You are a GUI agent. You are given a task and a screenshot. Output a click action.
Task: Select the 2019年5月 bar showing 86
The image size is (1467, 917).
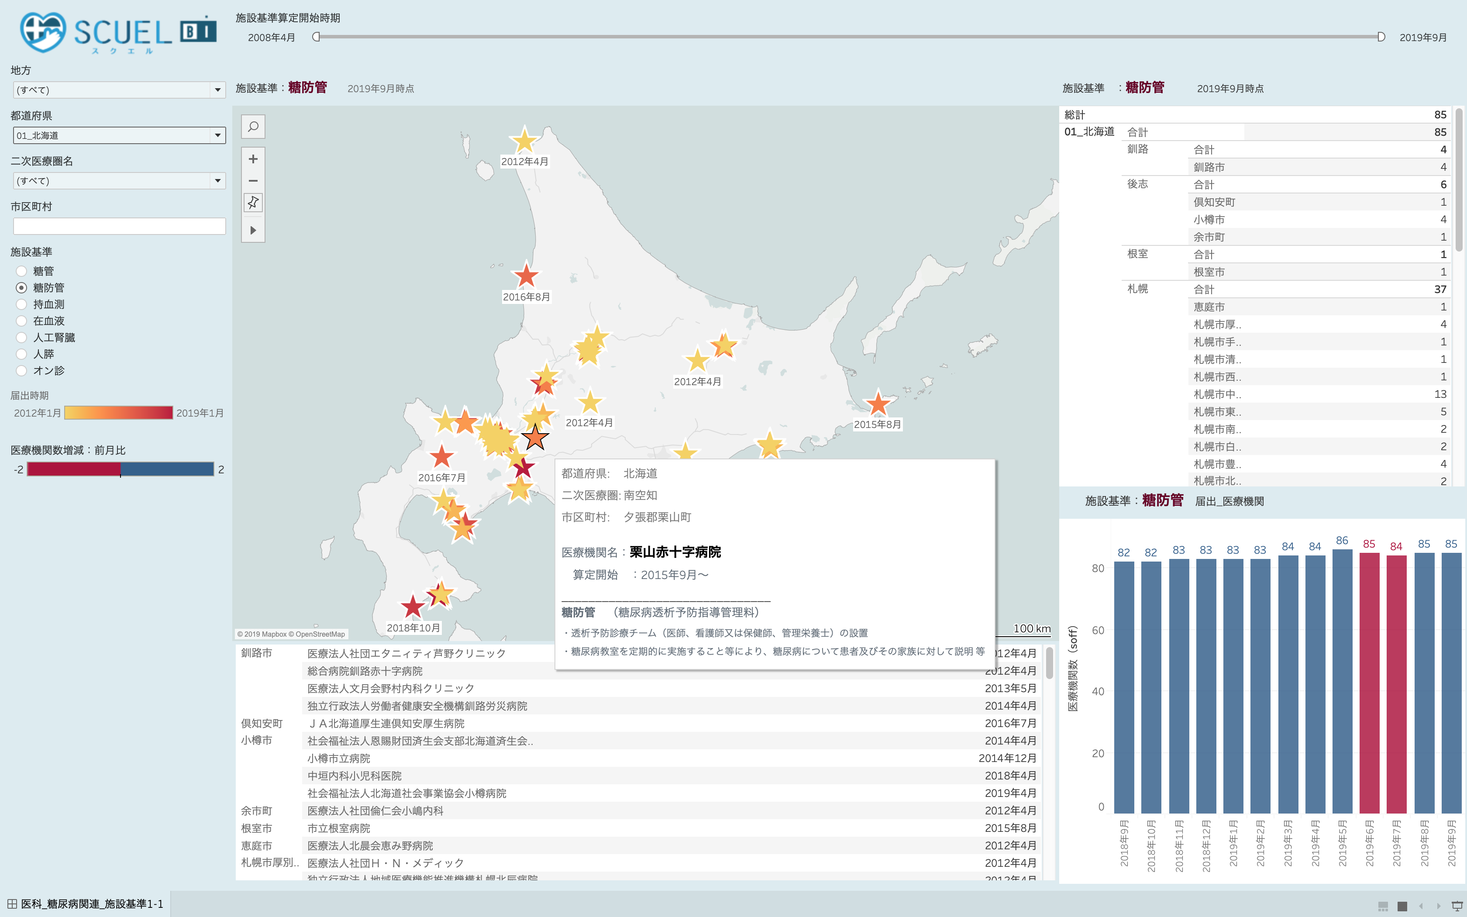(1342, 681)
